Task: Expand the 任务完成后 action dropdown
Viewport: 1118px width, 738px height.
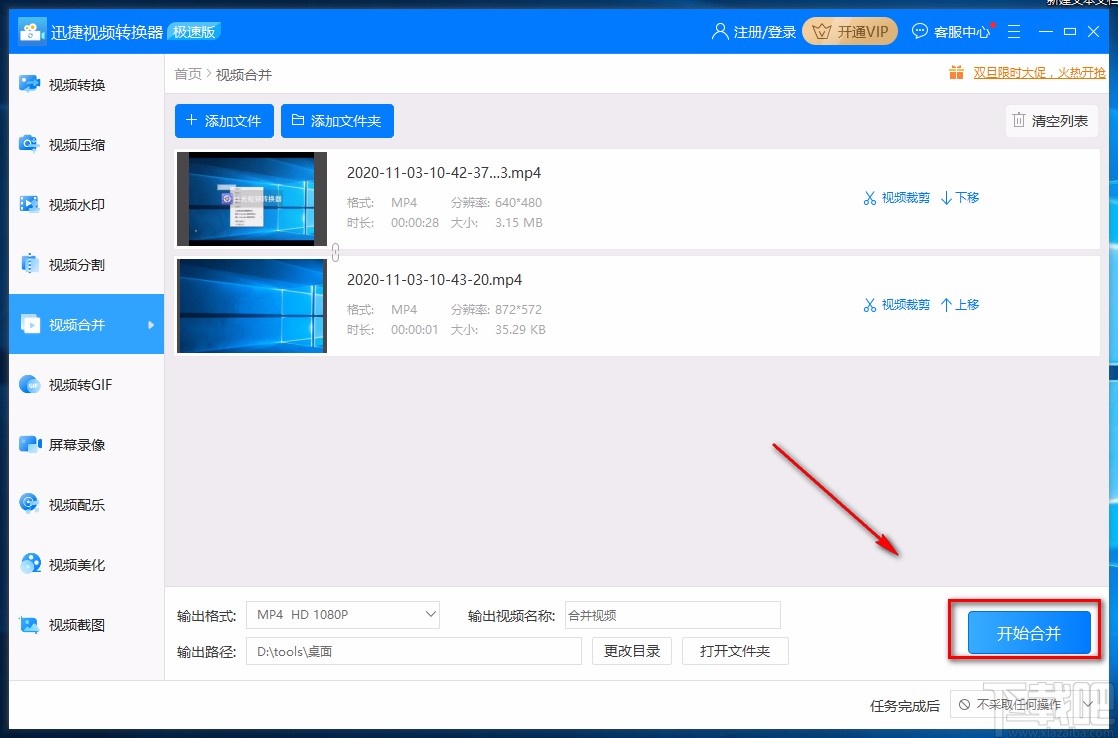Action: [x=1090, y=705]
